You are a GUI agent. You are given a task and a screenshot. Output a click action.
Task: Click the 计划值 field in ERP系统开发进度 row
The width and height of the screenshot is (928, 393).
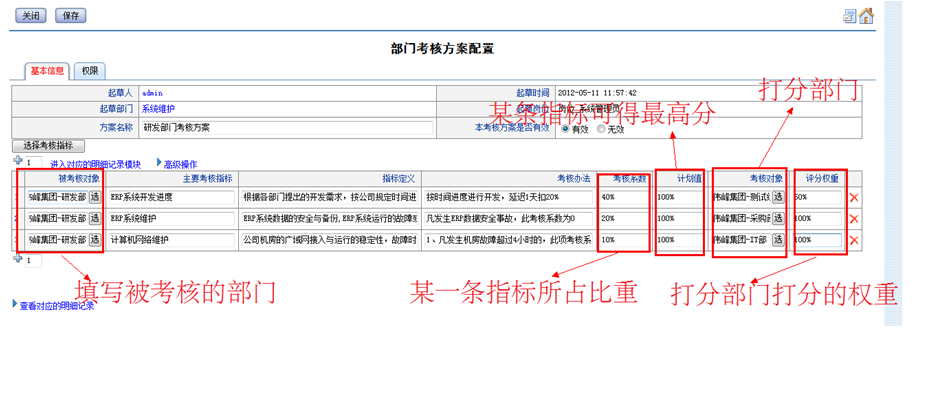679,197
